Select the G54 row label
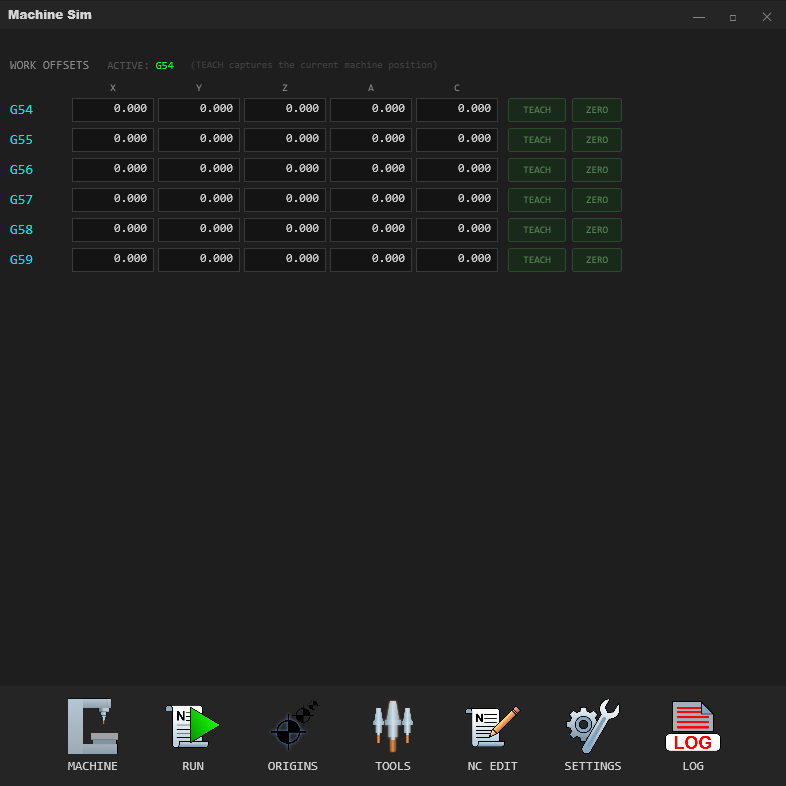 click(x=21, y=110)
